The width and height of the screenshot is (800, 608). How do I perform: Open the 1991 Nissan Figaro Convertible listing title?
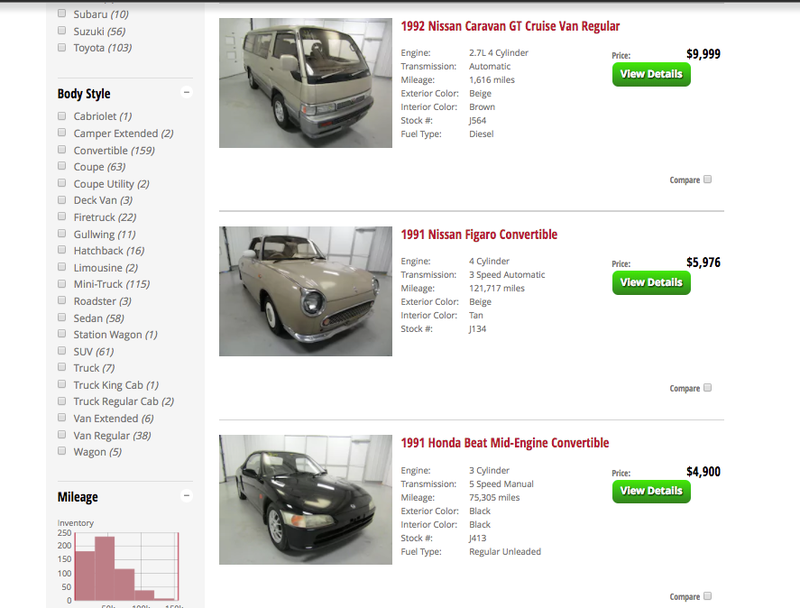(x=479, y=235)
